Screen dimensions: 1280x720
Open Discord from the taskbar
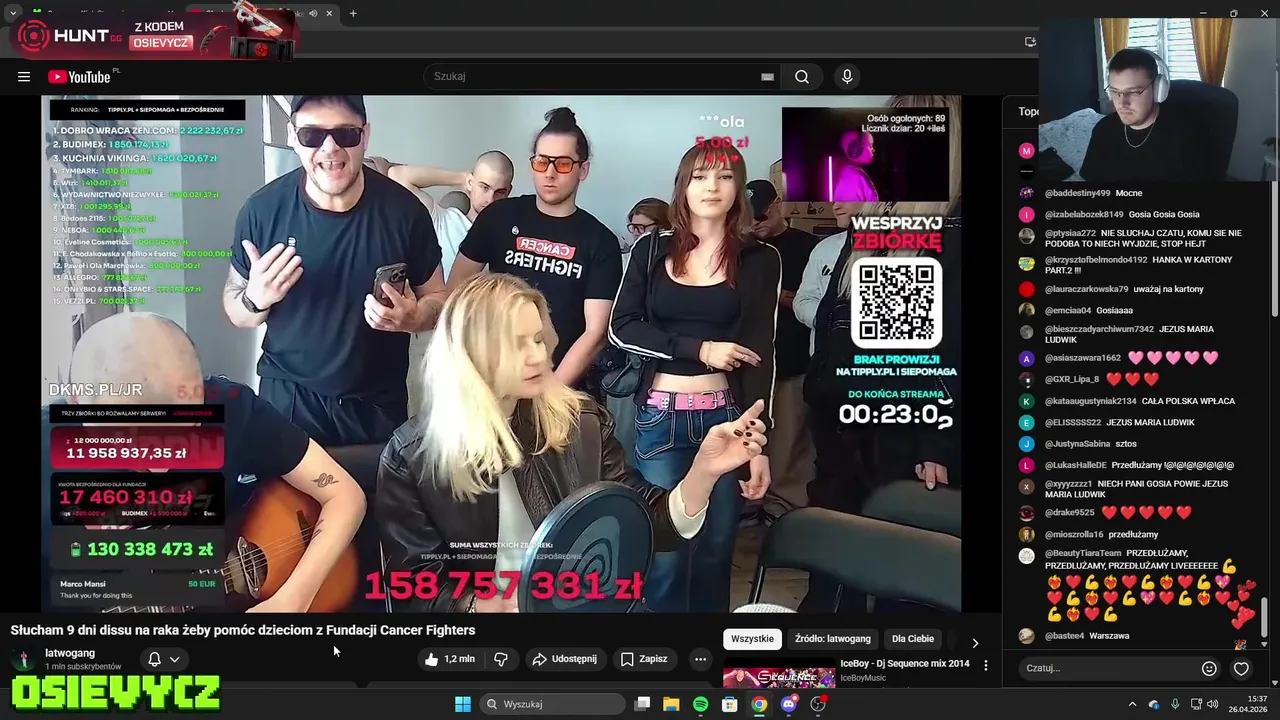(789, 704)
